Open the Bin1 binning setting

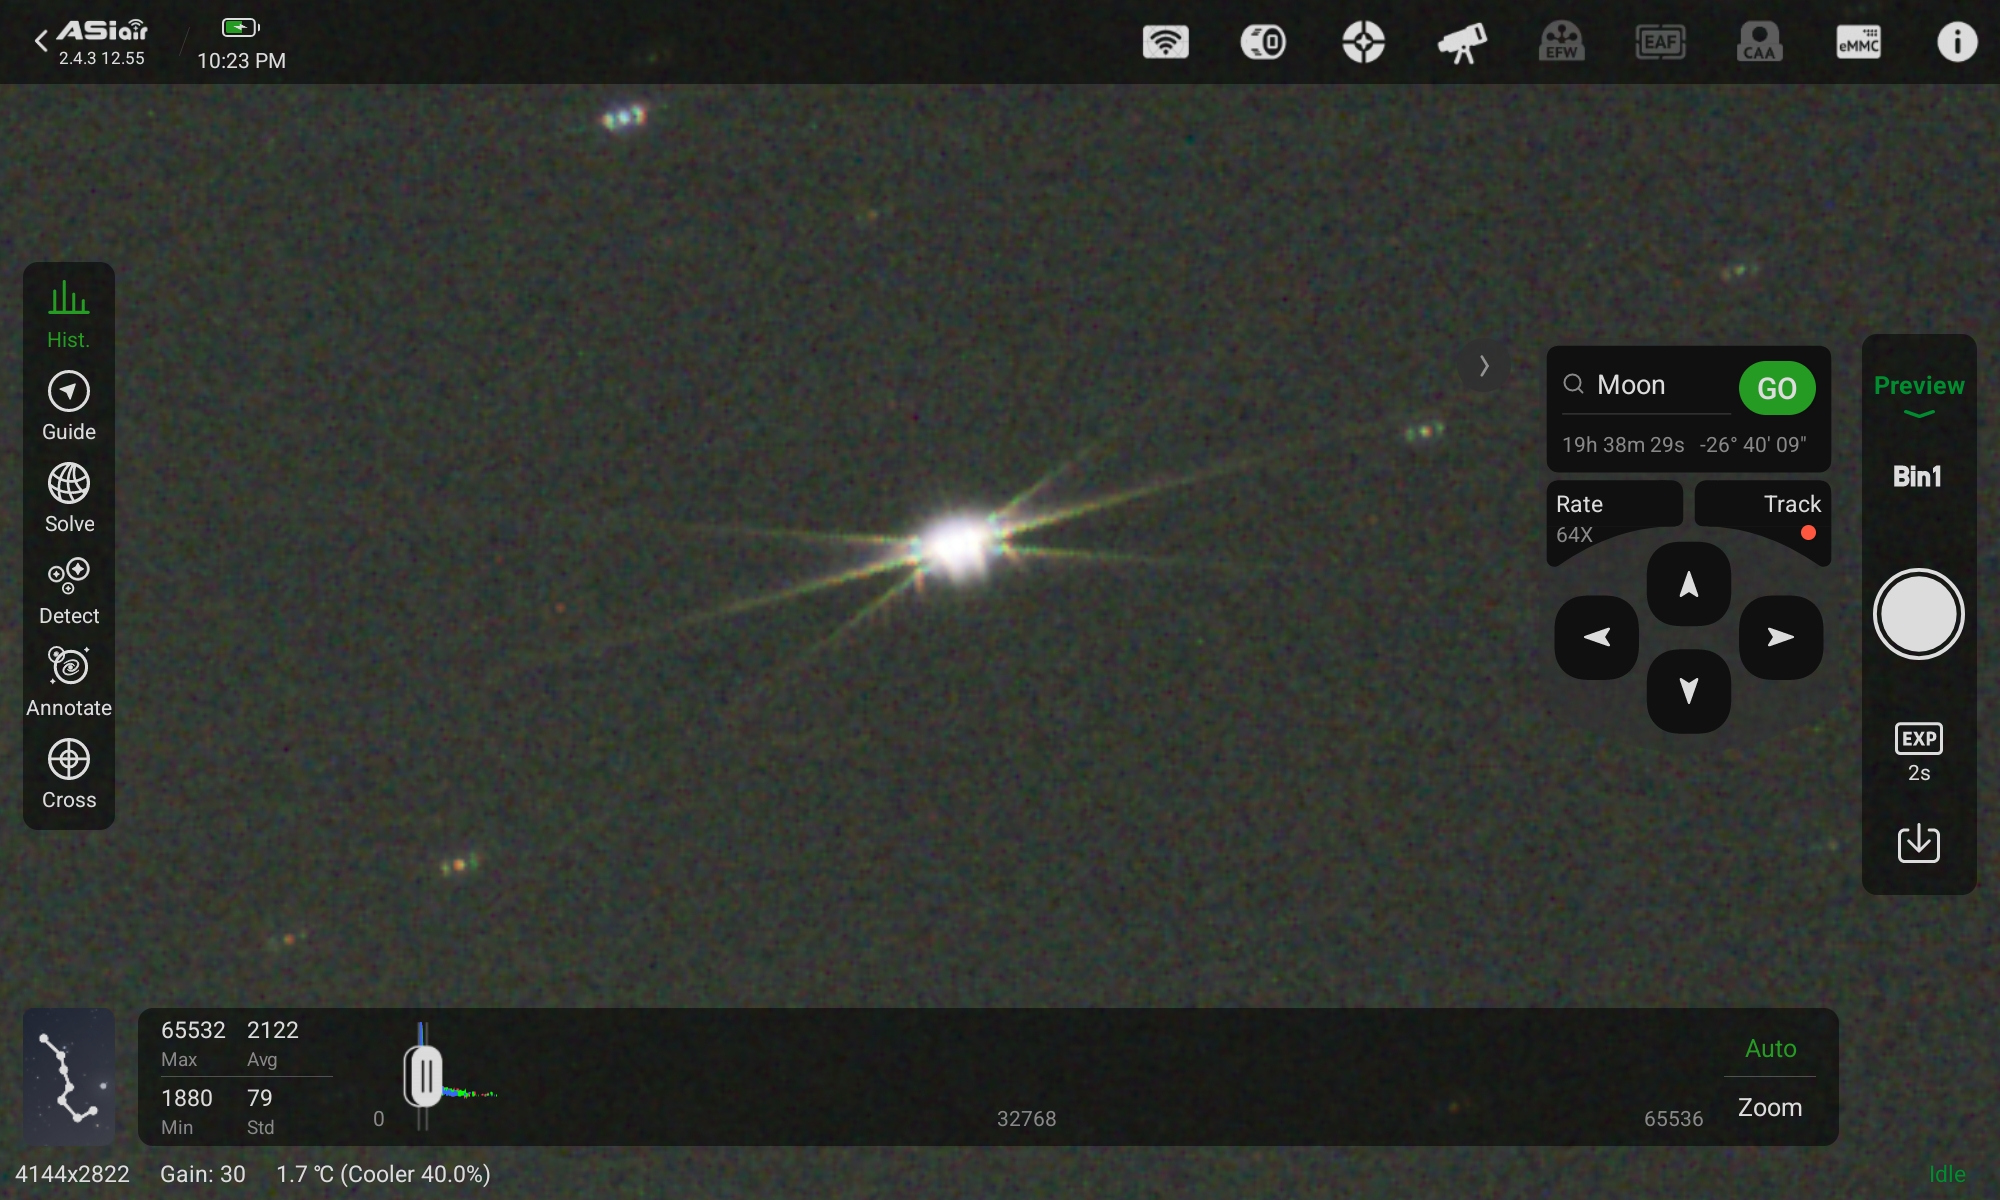[x=1917, y=476]
